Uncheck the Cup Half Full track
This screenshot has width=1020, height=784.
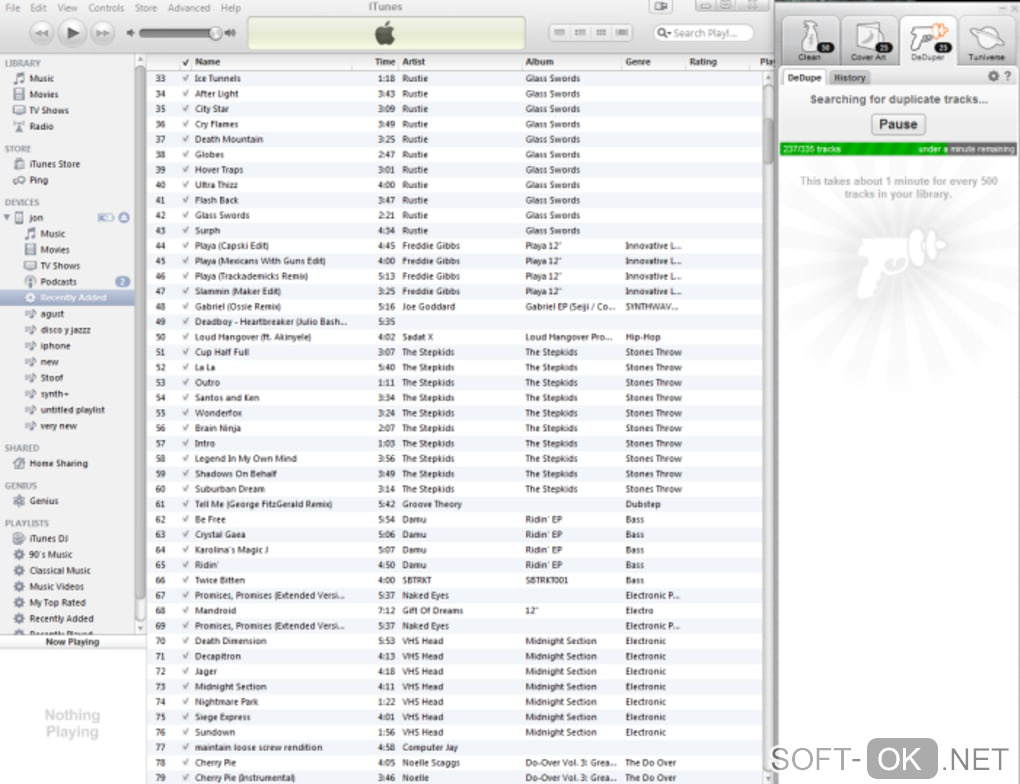click(185, 352)
